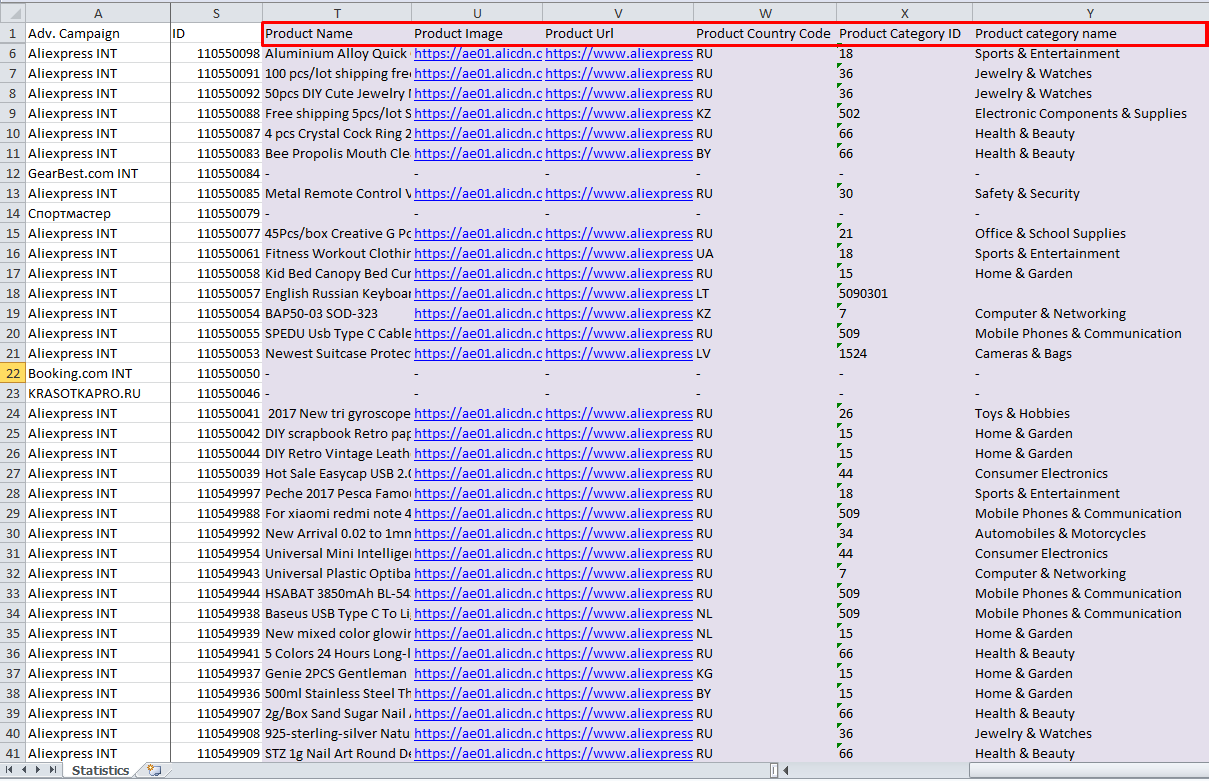Open the Statistics sheet tab
This screenshot has height=781, width=1209.
[x=100, y=770]
